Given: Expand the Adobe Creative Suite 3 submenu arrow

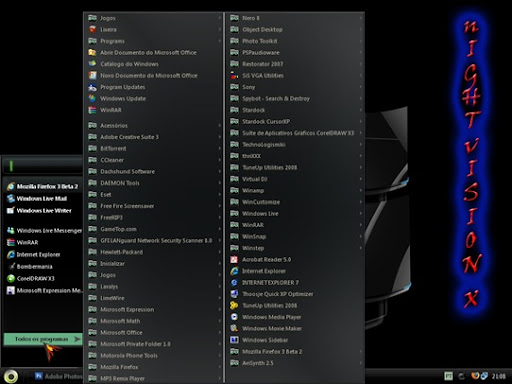Looking at the screenshot, I should click(x=220, y=137).
